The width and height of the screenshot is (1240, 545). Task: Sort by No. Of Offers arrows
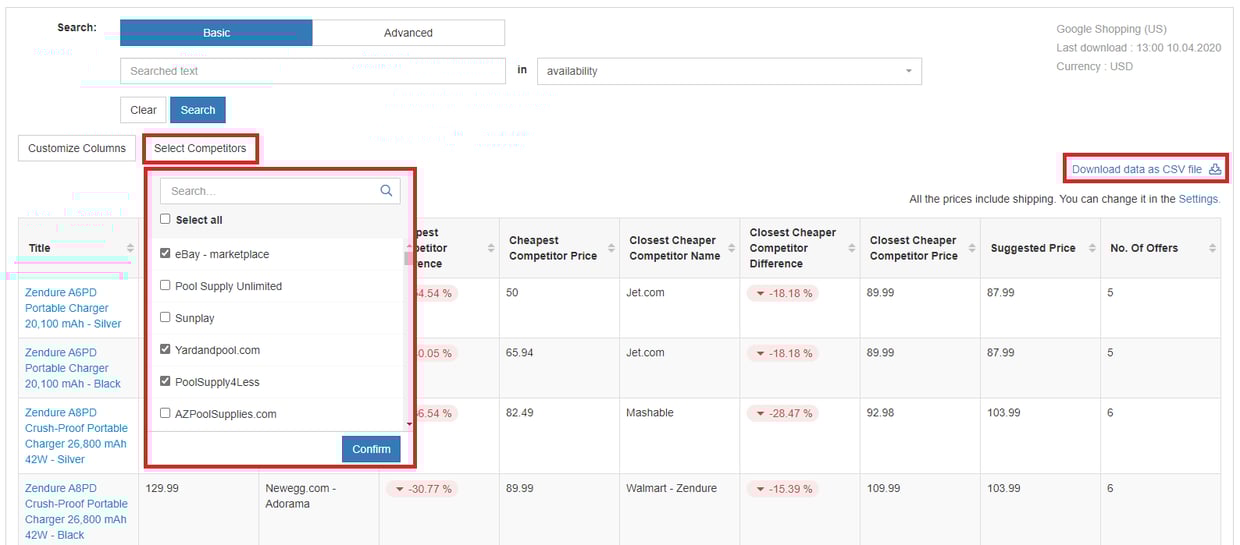tap(1212, 248)
